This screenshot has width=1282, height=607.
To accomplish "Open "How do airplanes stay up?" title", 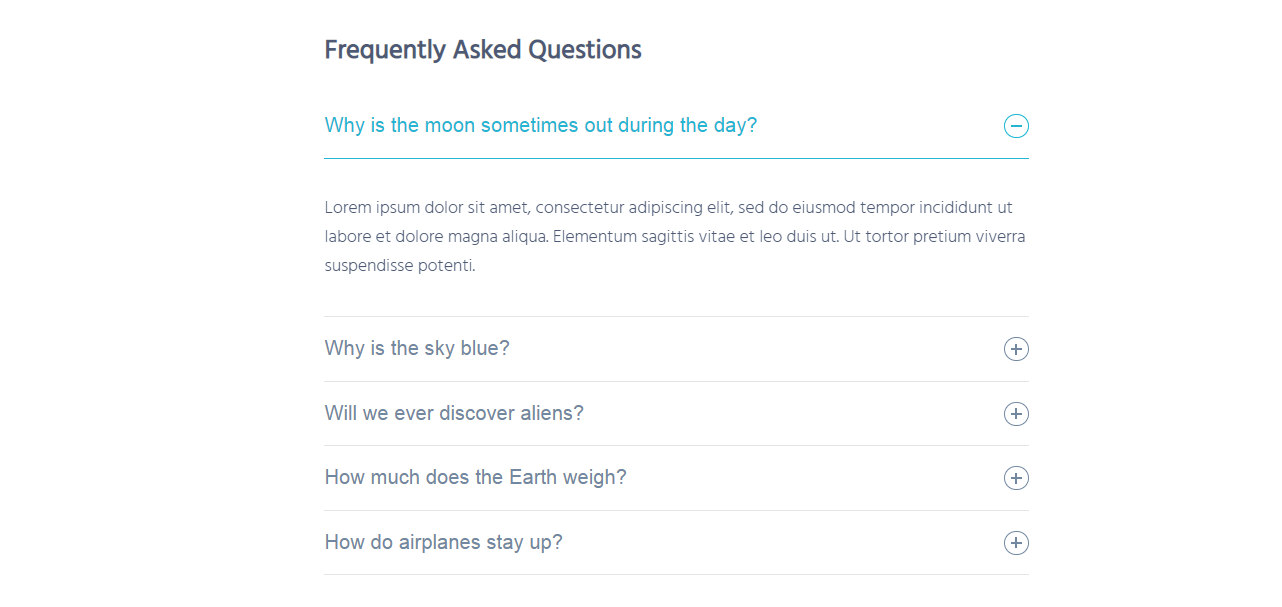I will click(x=444, y=542).
